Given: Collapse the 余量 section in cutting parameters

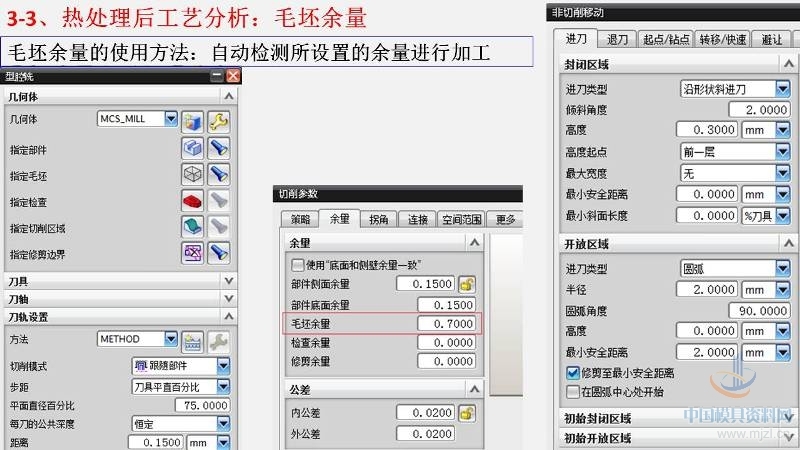Looking at the screenshot, I should click(474, 242).
